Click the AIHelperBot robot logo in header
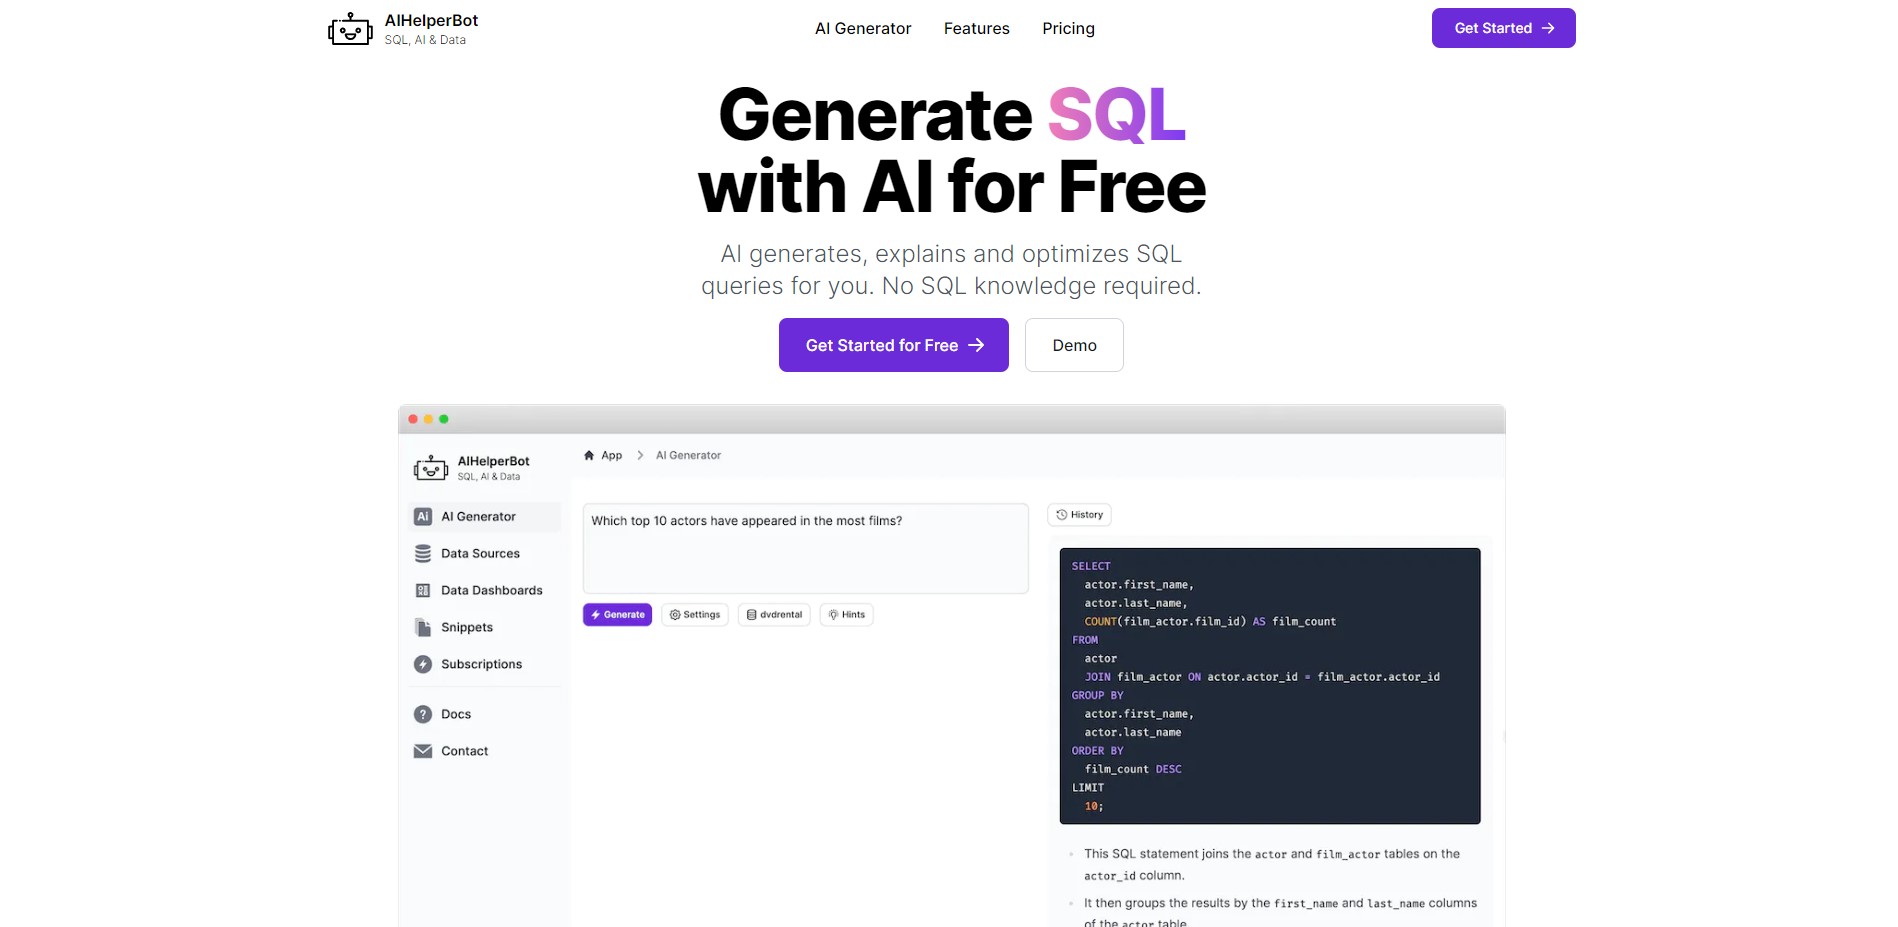 350,29
